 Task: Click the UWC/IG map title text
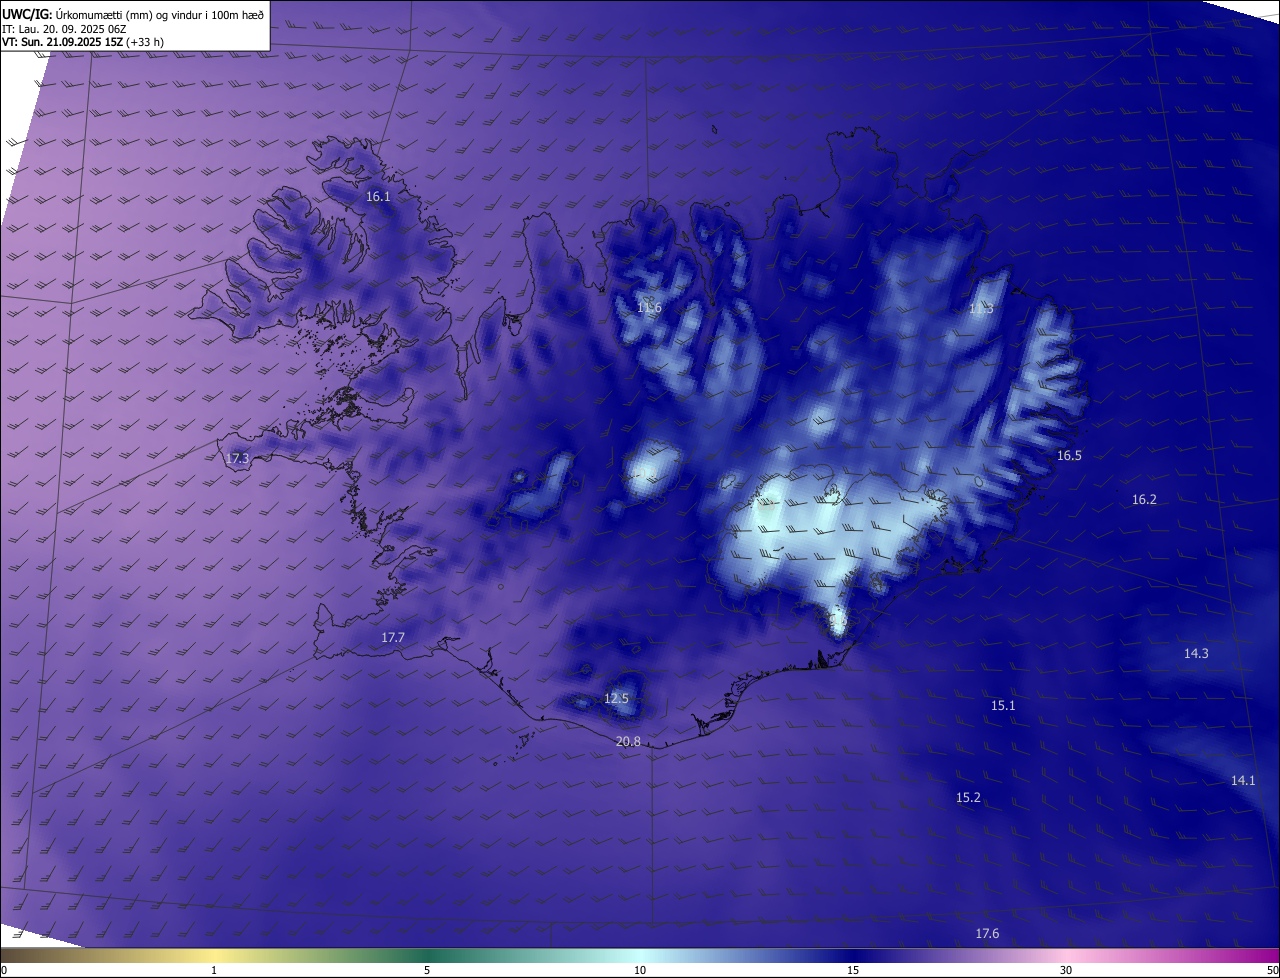pos(133,13)
